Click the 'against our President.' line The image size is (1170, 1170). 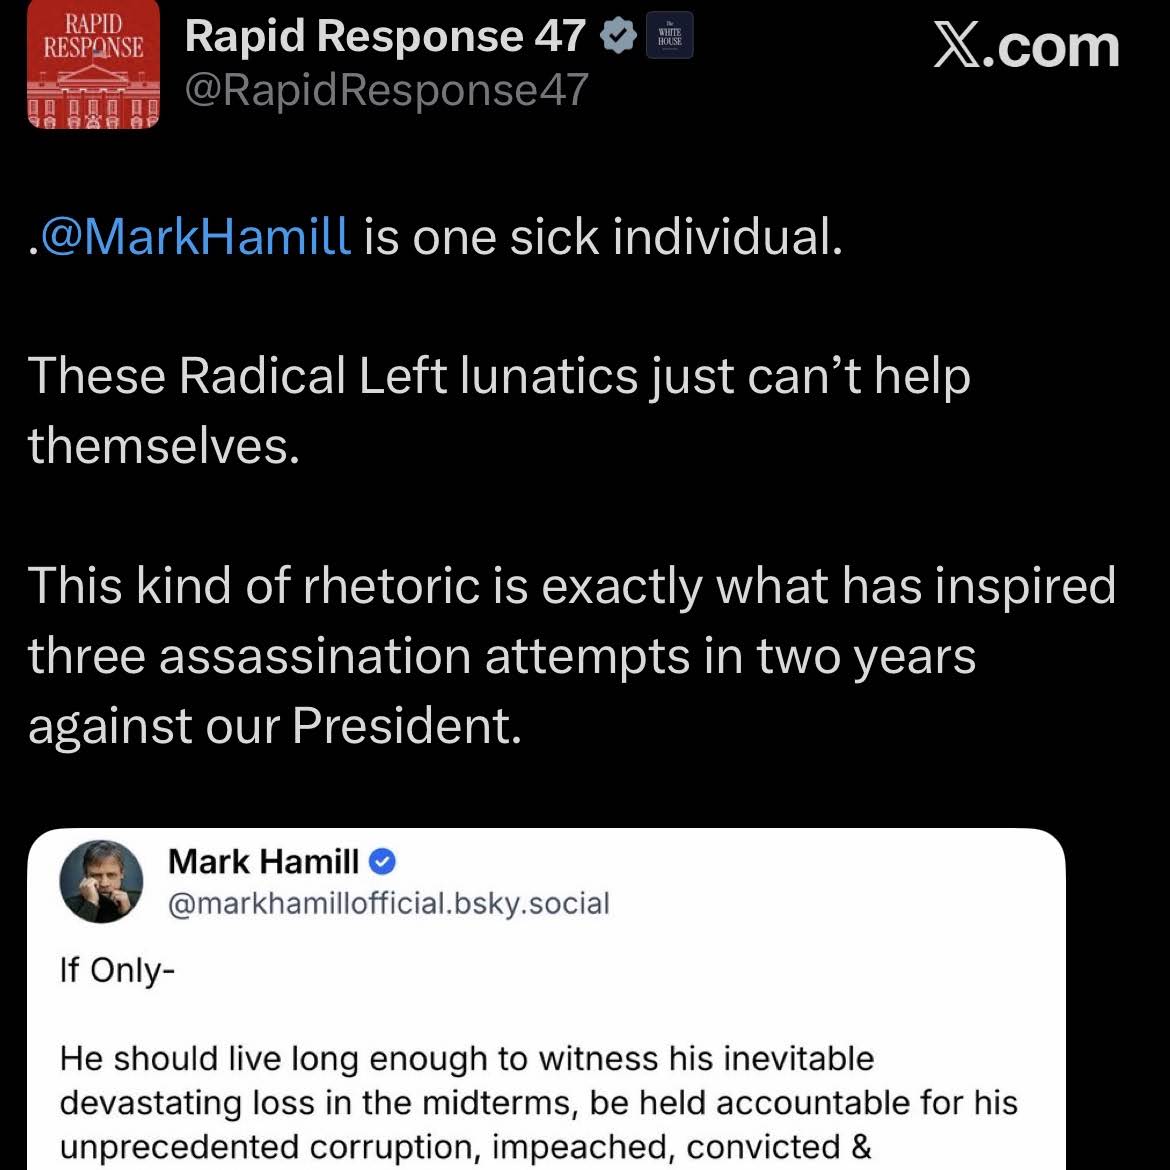point(275,726)
